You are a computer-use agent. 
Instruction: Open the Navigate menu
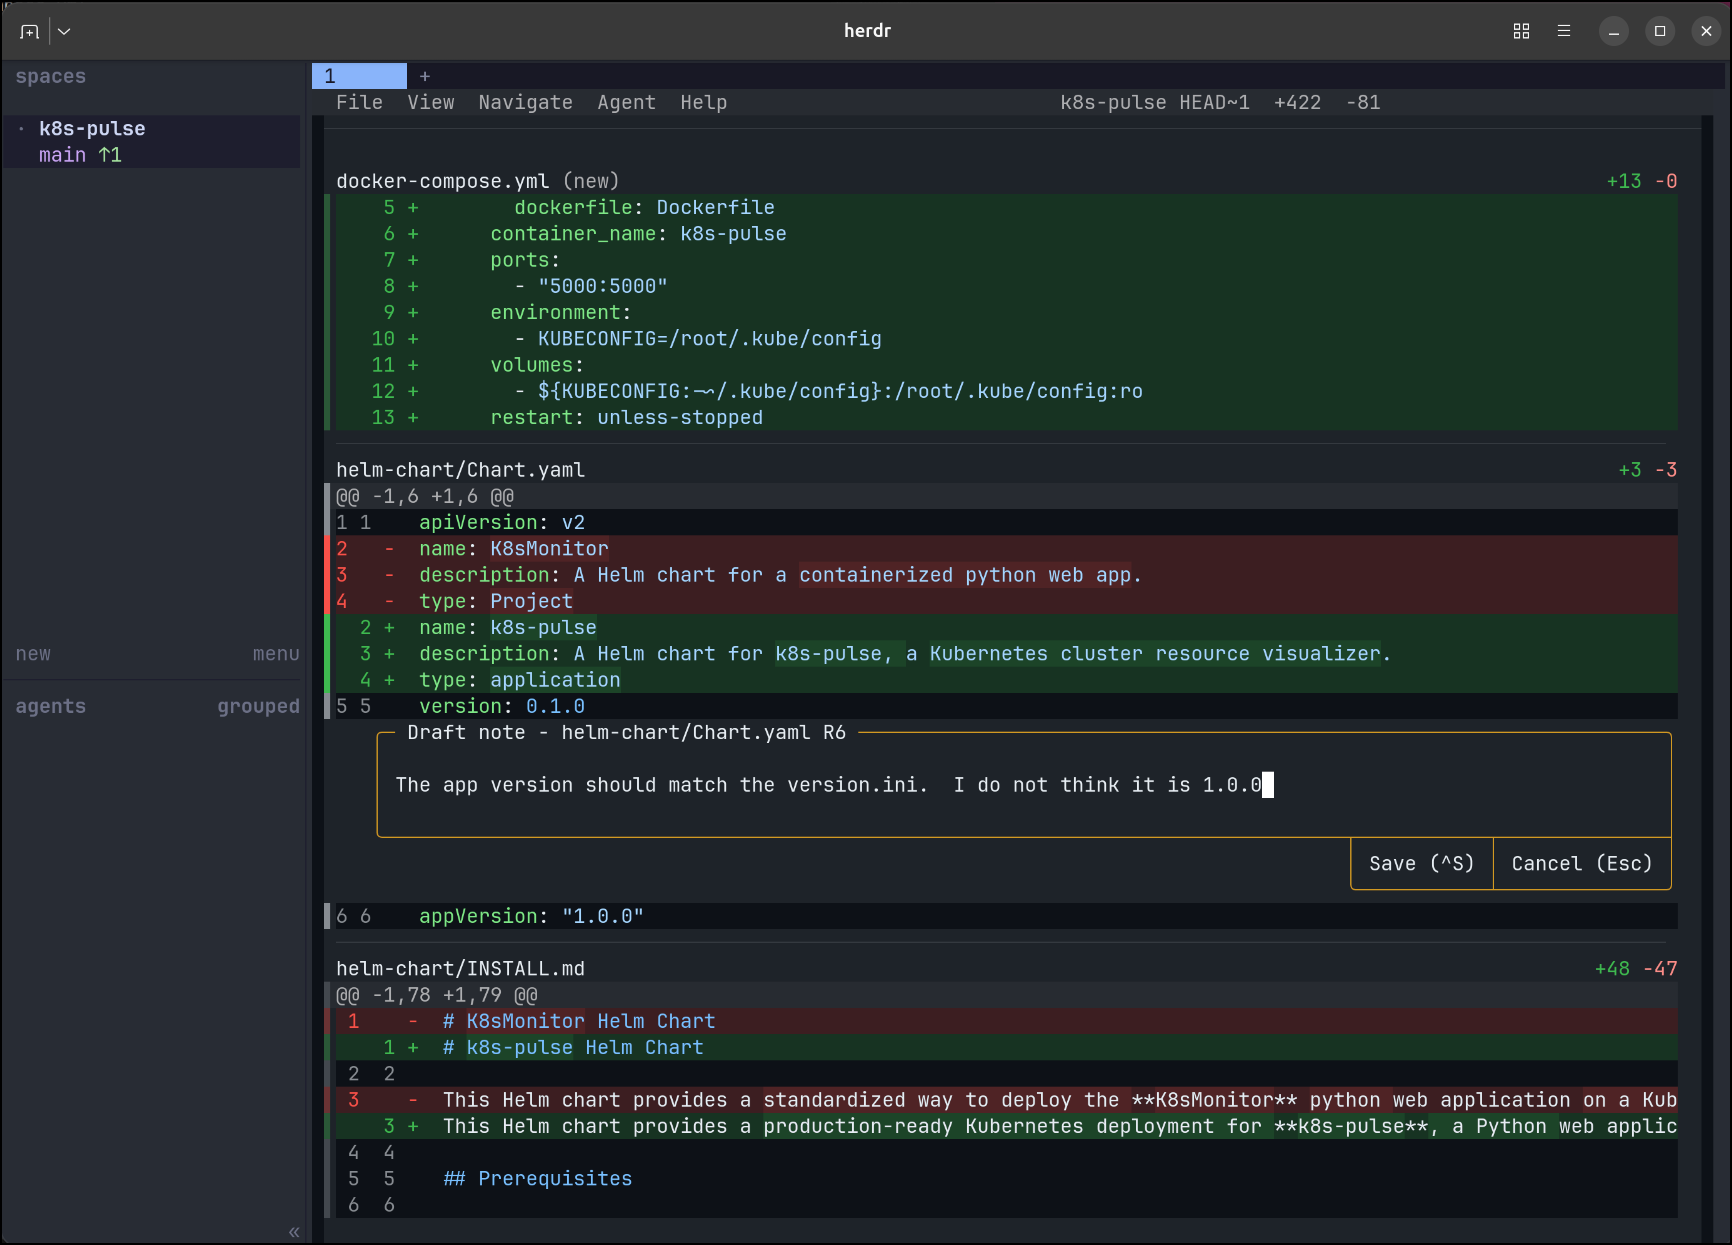pos(525,102)
